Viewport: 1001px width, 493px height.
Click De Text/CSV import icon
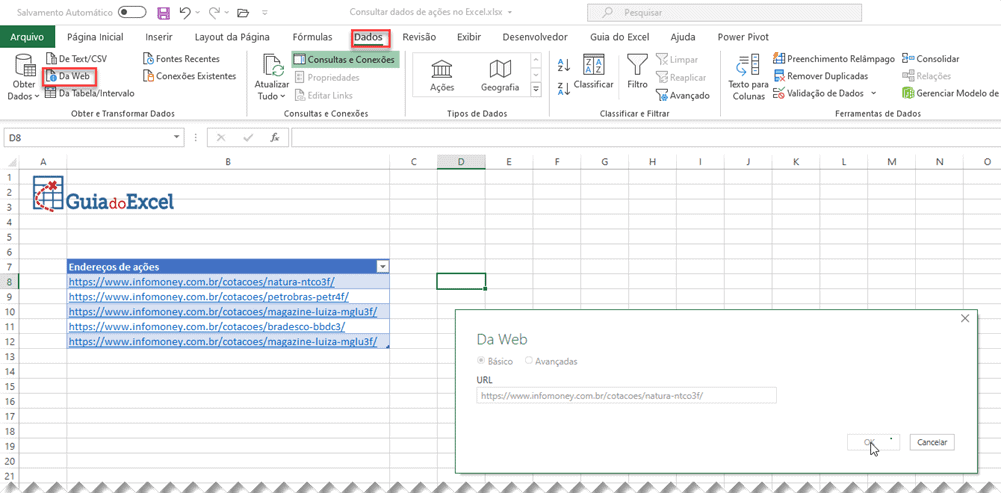pyautogui.click(x=51, y=59)
